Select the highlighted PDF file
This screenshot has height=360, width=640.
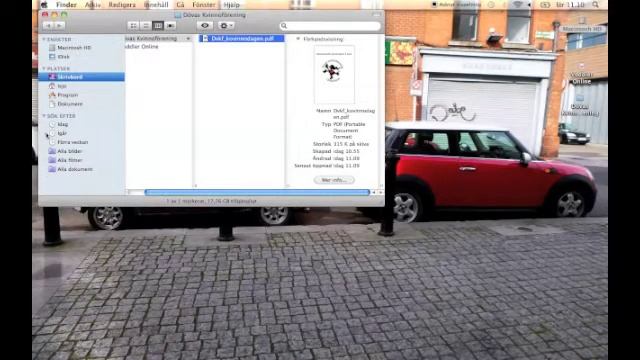point(241,38)
